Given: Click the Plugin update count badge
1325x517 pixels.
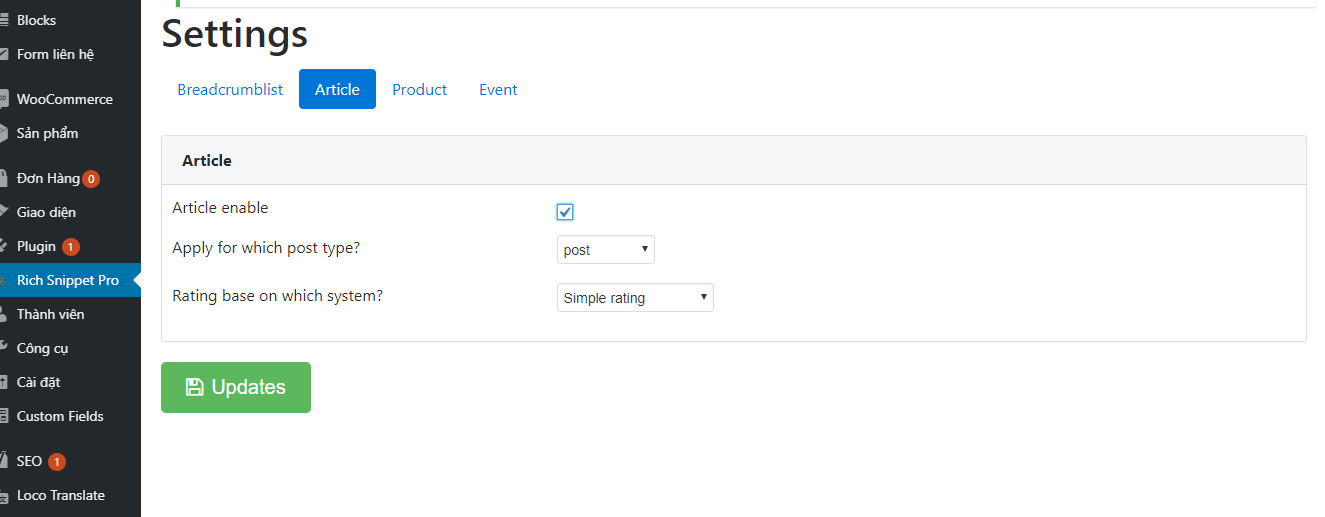Looking at the screenshot, I should tap(70, 246).
